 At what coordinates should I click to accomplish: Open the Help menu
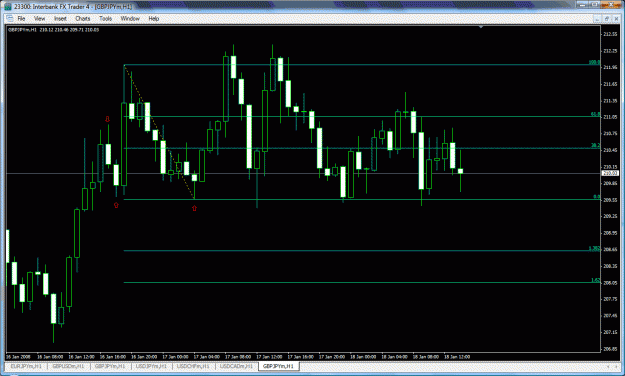154,18
